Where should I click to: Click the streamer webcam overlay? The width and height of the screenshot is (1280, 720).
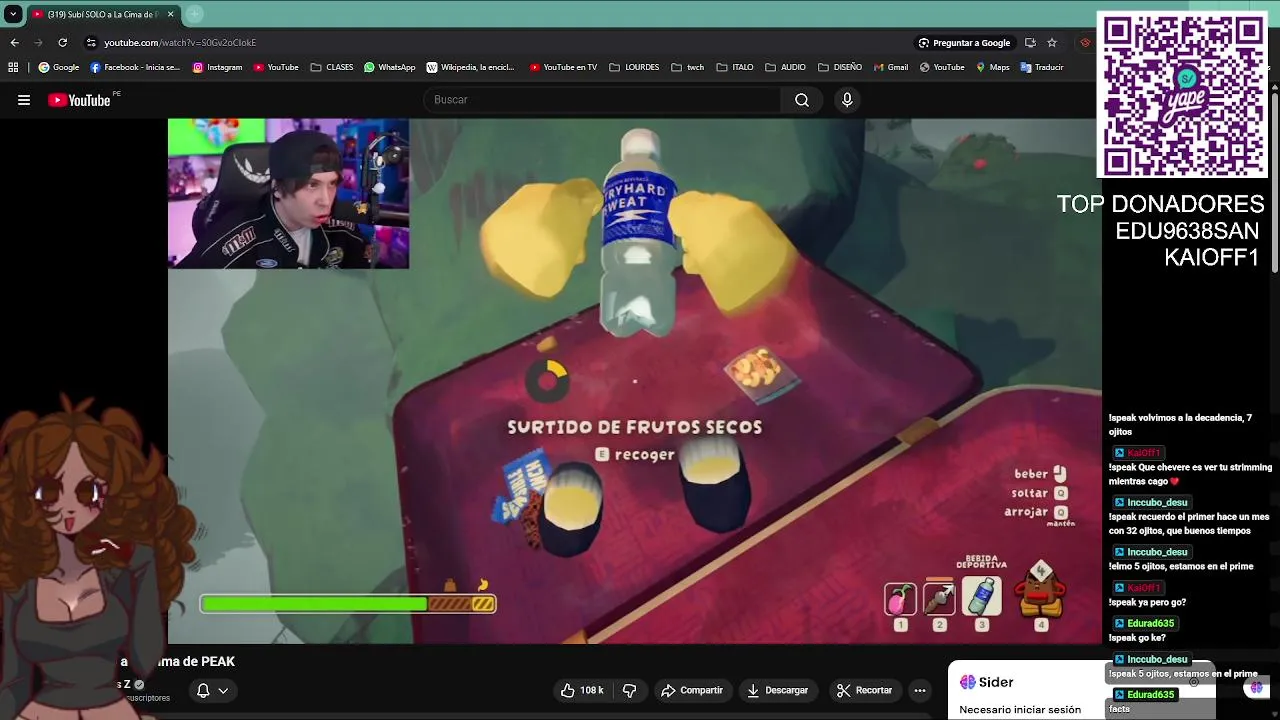pos(289,194)
